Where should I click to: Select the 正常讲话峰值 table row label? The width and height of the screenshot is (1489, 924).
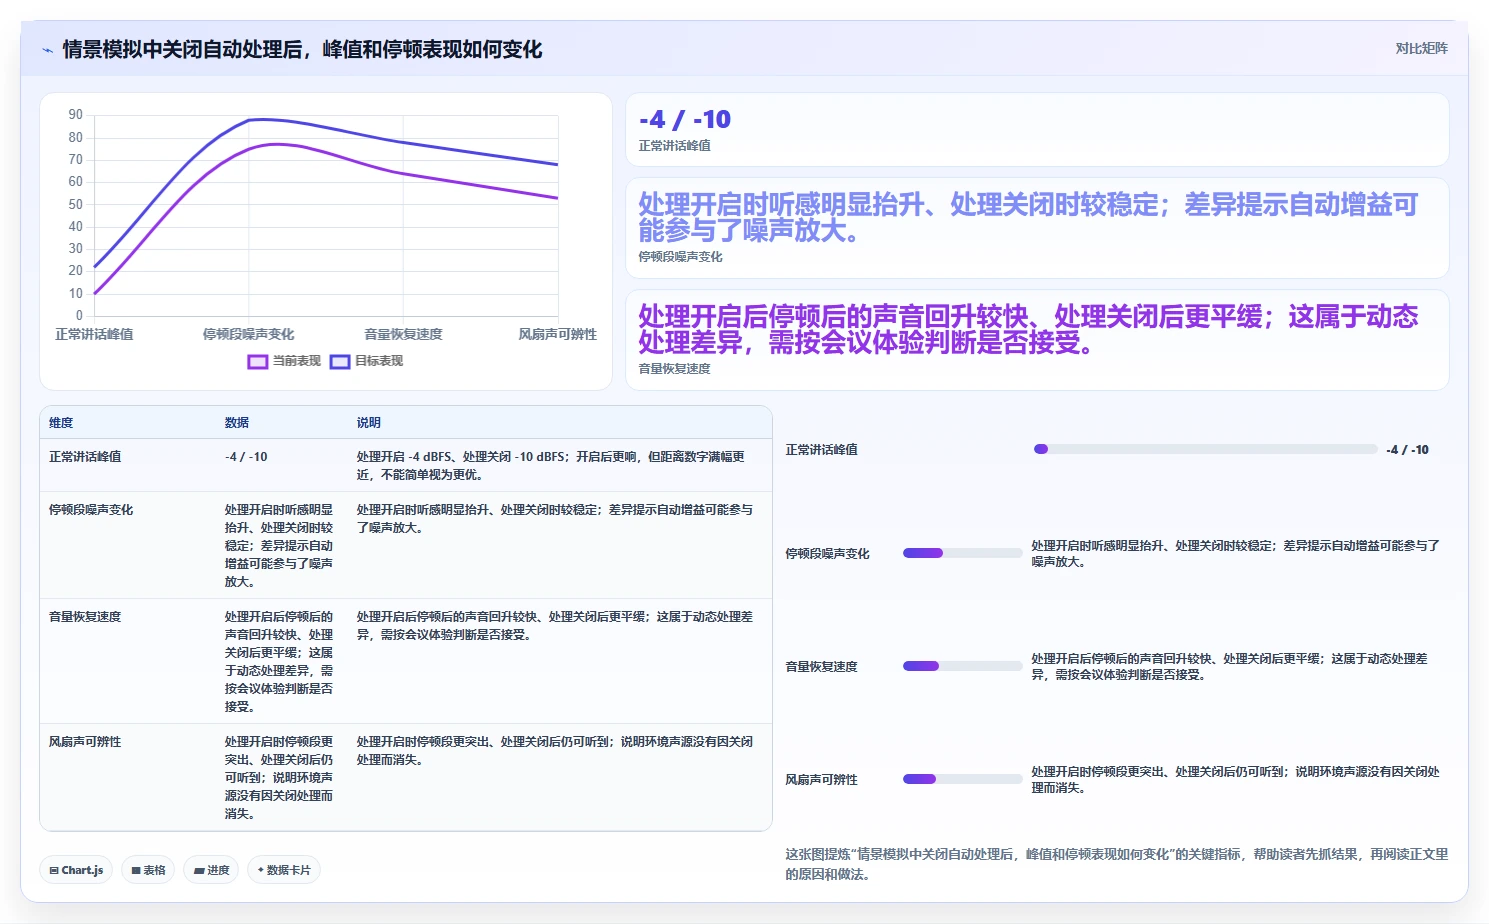tap(85, 457)
